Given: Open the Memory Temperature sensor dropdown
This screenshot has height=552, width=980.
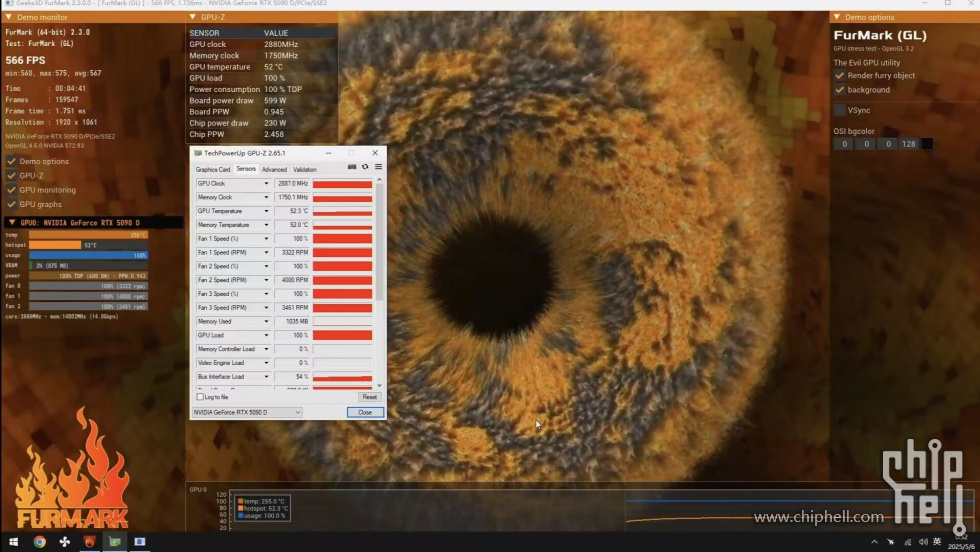Looking at the screenshot, I should coord(266,225).
